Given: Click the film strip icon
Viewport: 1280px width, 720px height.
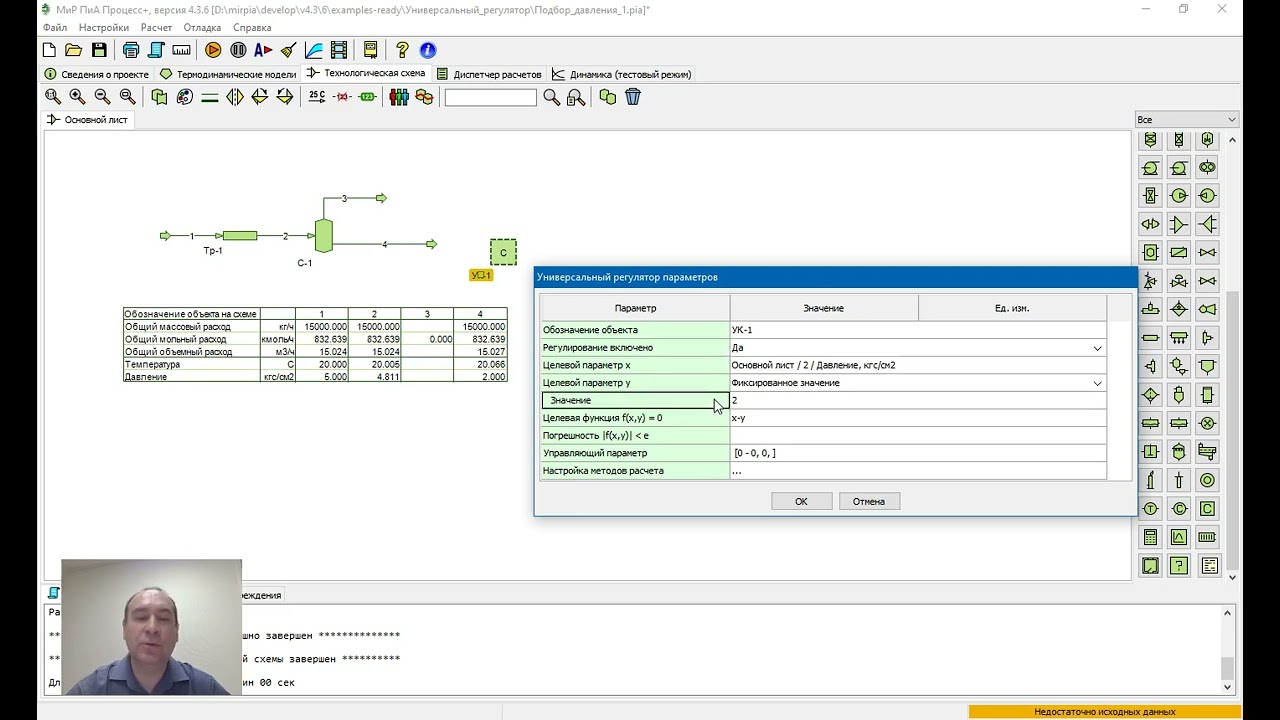Looking at the screenshot, I should (339, 50).
